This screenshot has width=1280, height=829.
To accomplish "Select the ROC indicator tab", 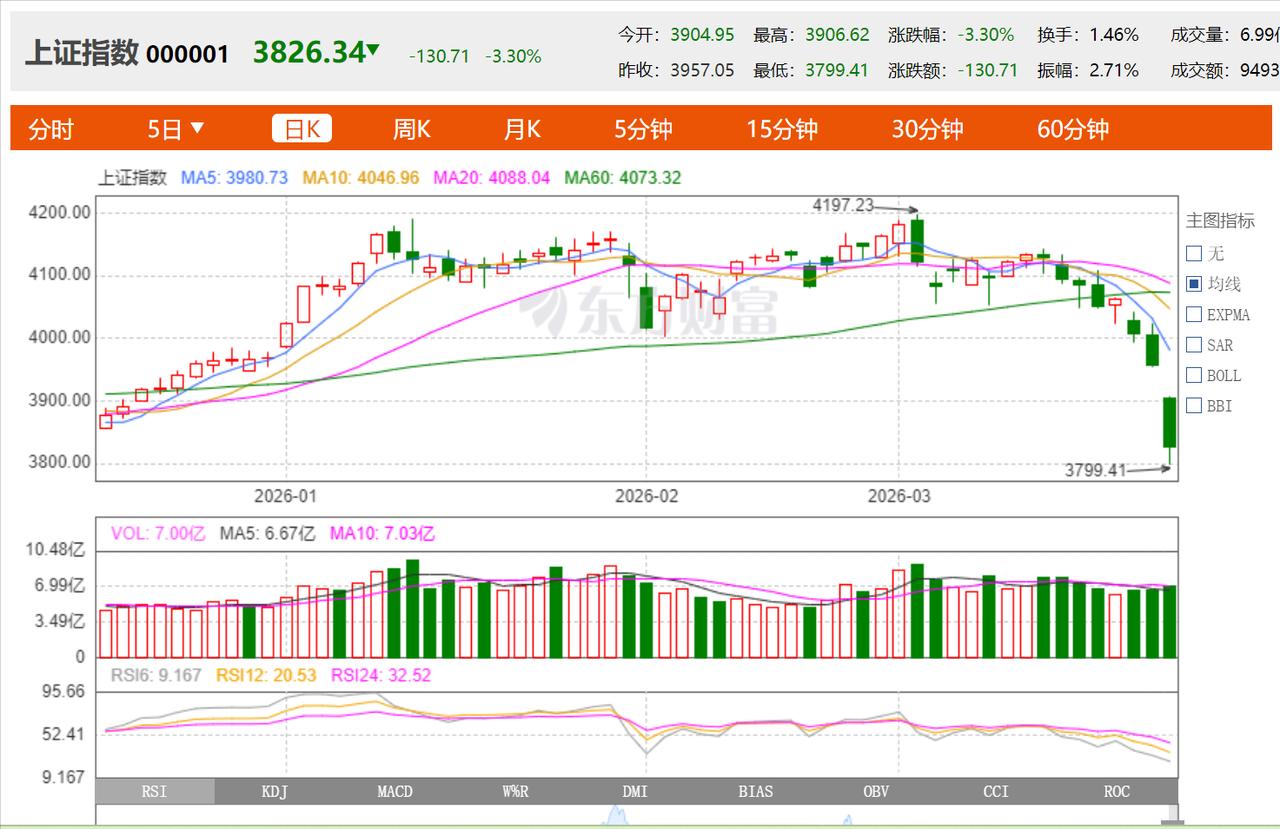I will pos(1117,791).
